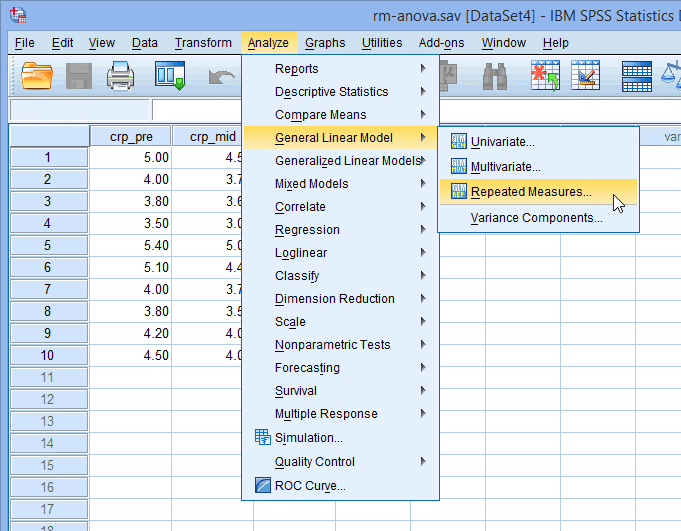Open Generalized Linear Models submenu

click(340, 161)
